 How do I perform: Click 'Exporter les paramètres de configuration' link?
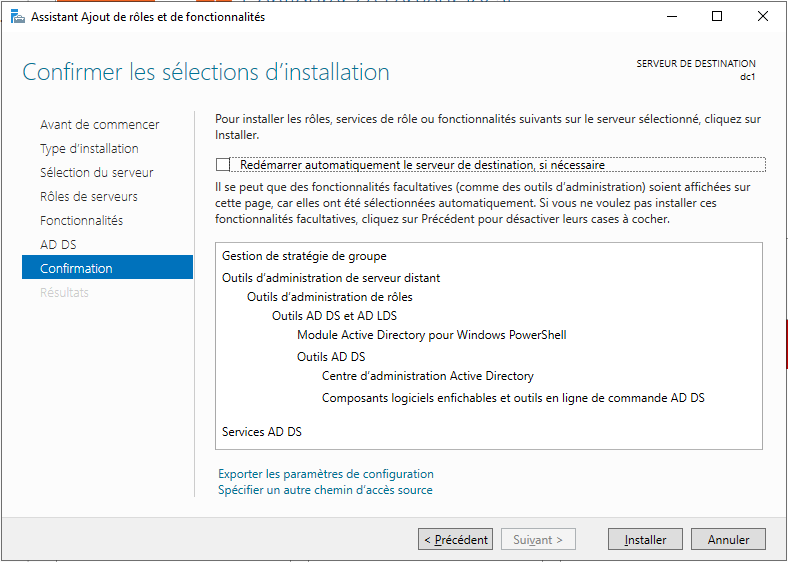coord(325,474)
